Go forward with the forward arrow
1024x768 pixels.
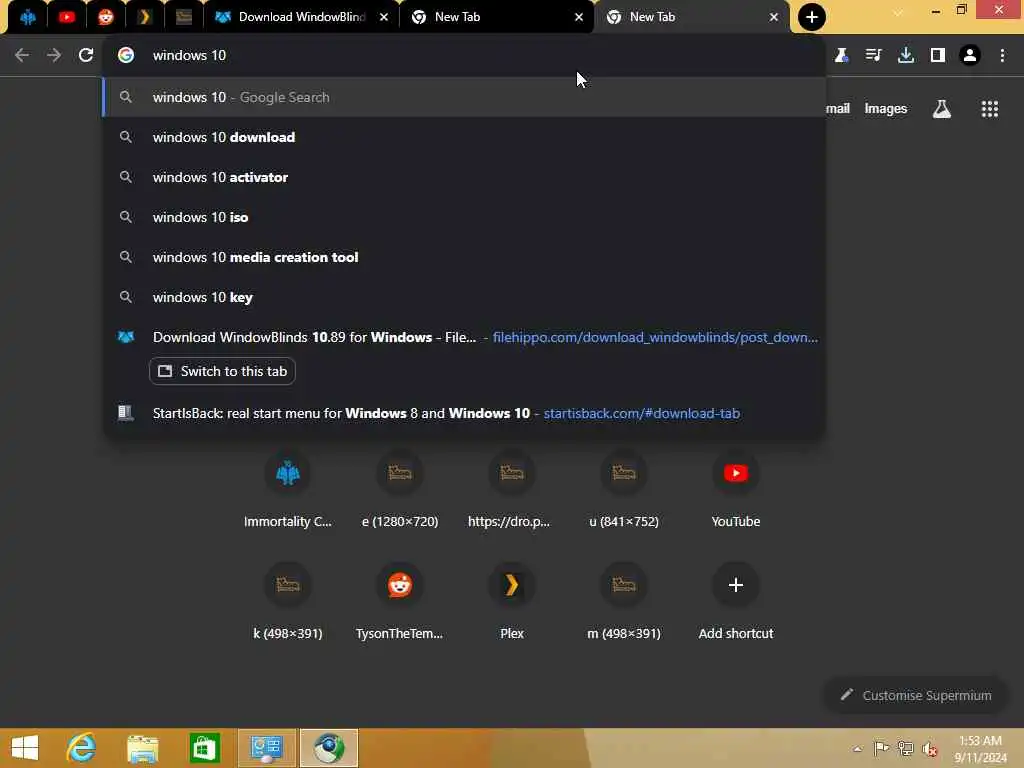coord(54,56)
